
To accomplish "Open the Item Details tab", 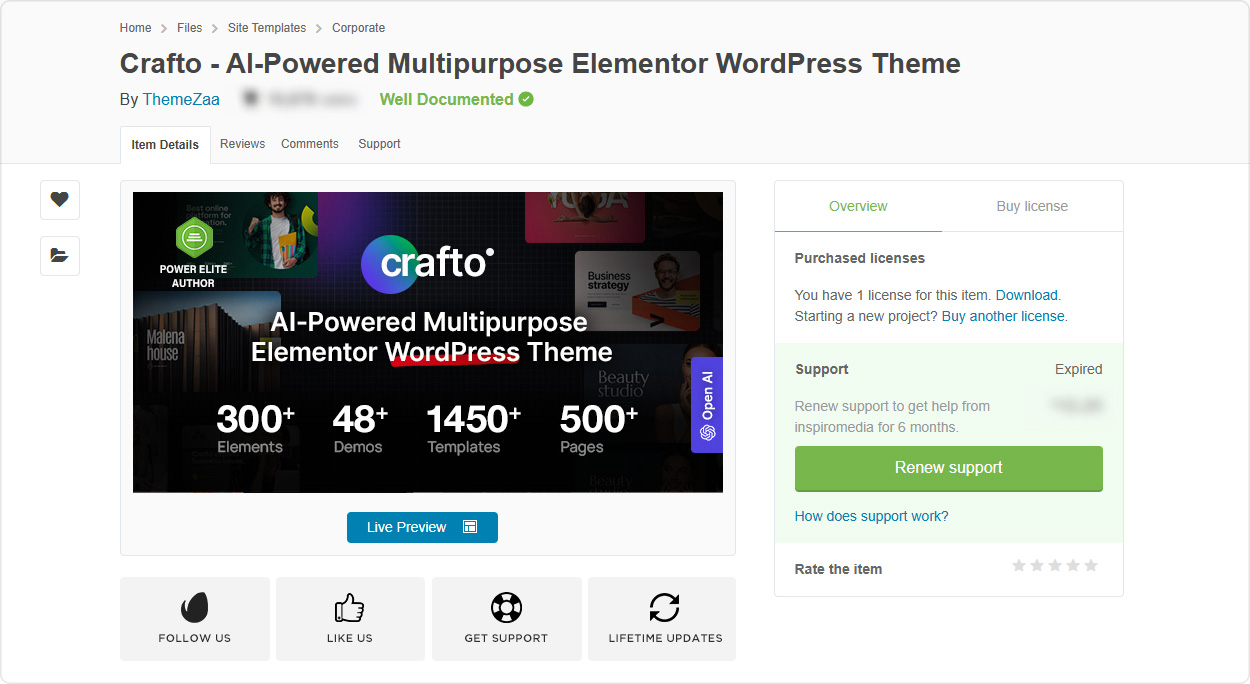I will [x=165, y=144].
